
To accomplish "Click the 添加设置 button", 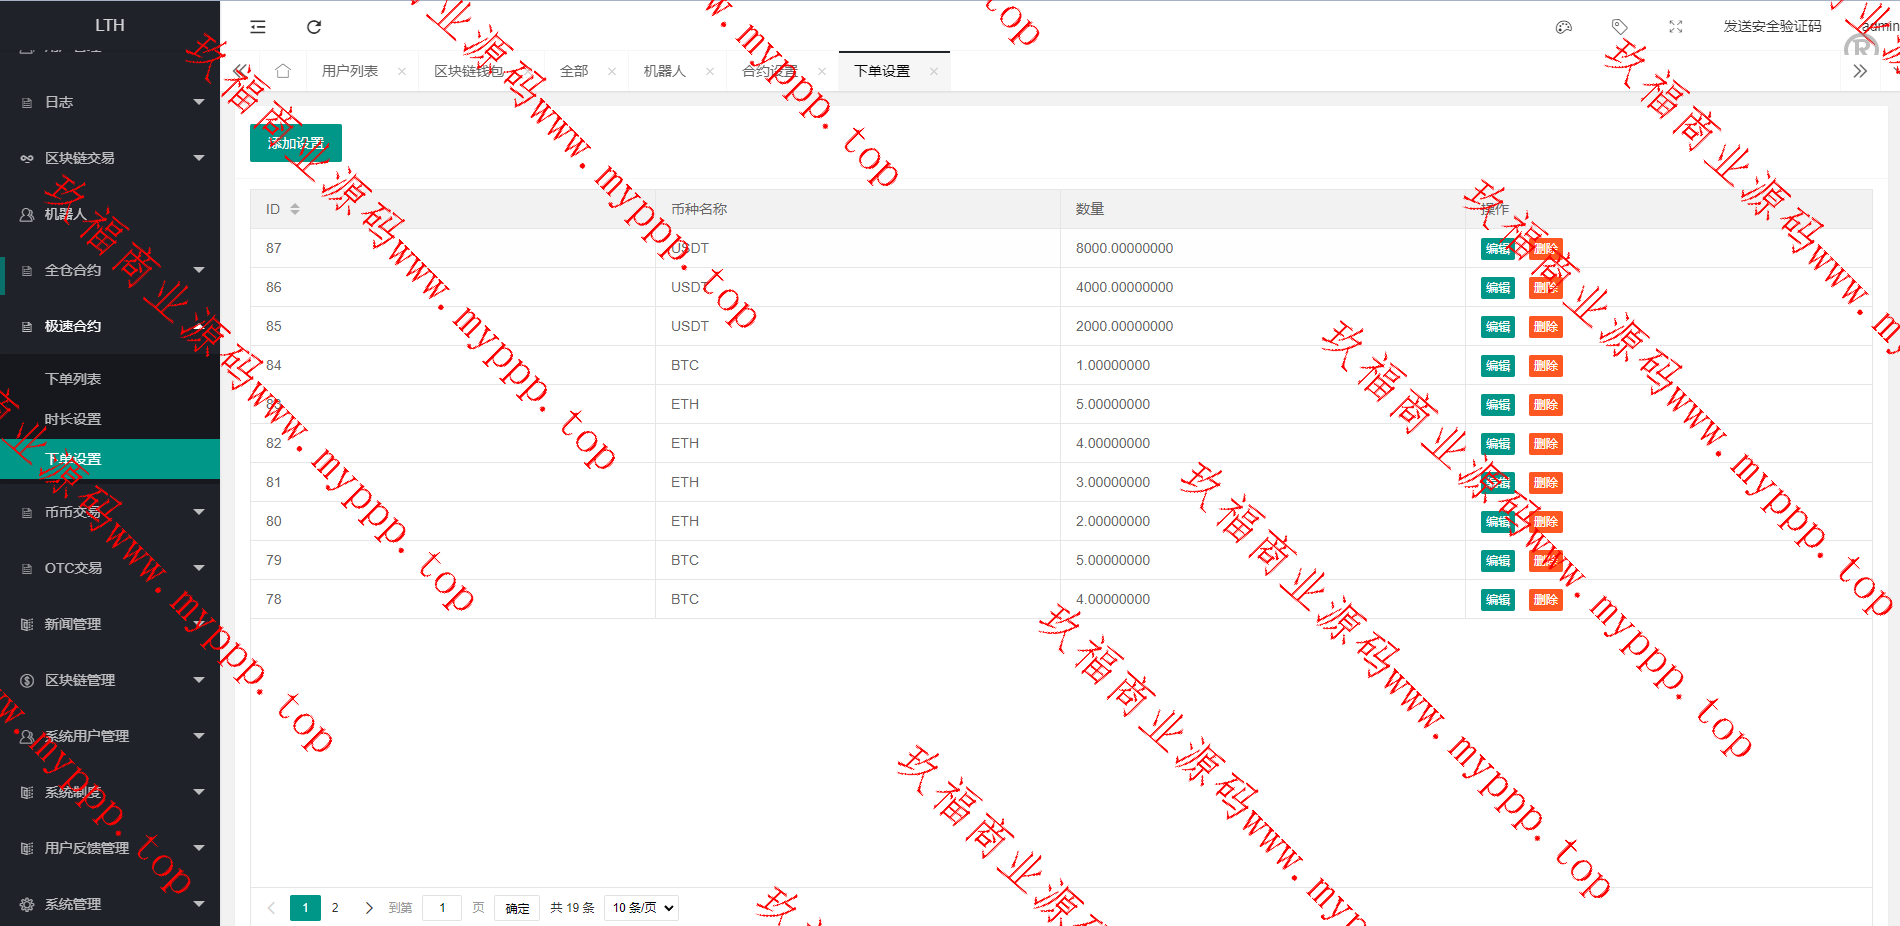I will [x=296, y=143].
